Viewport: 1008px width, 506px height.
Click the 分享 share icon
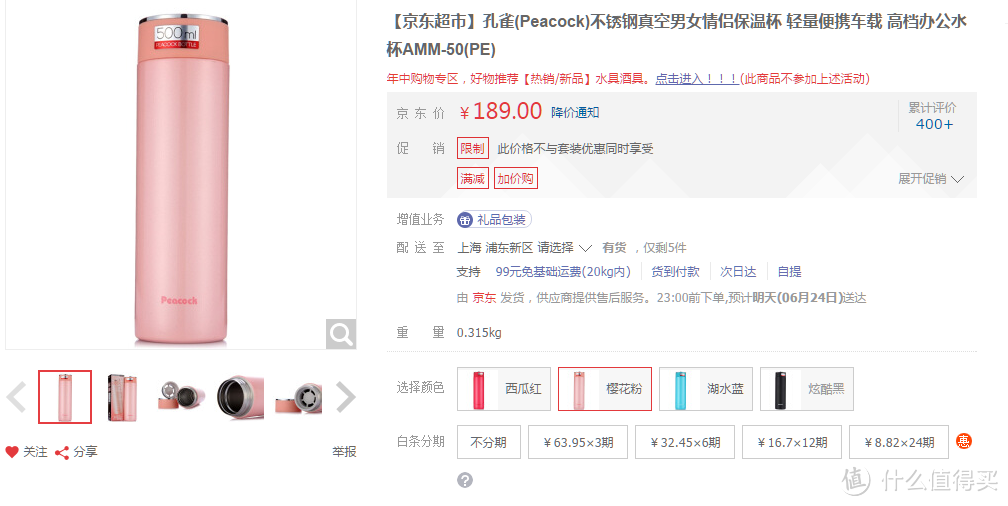click(62, 453)
